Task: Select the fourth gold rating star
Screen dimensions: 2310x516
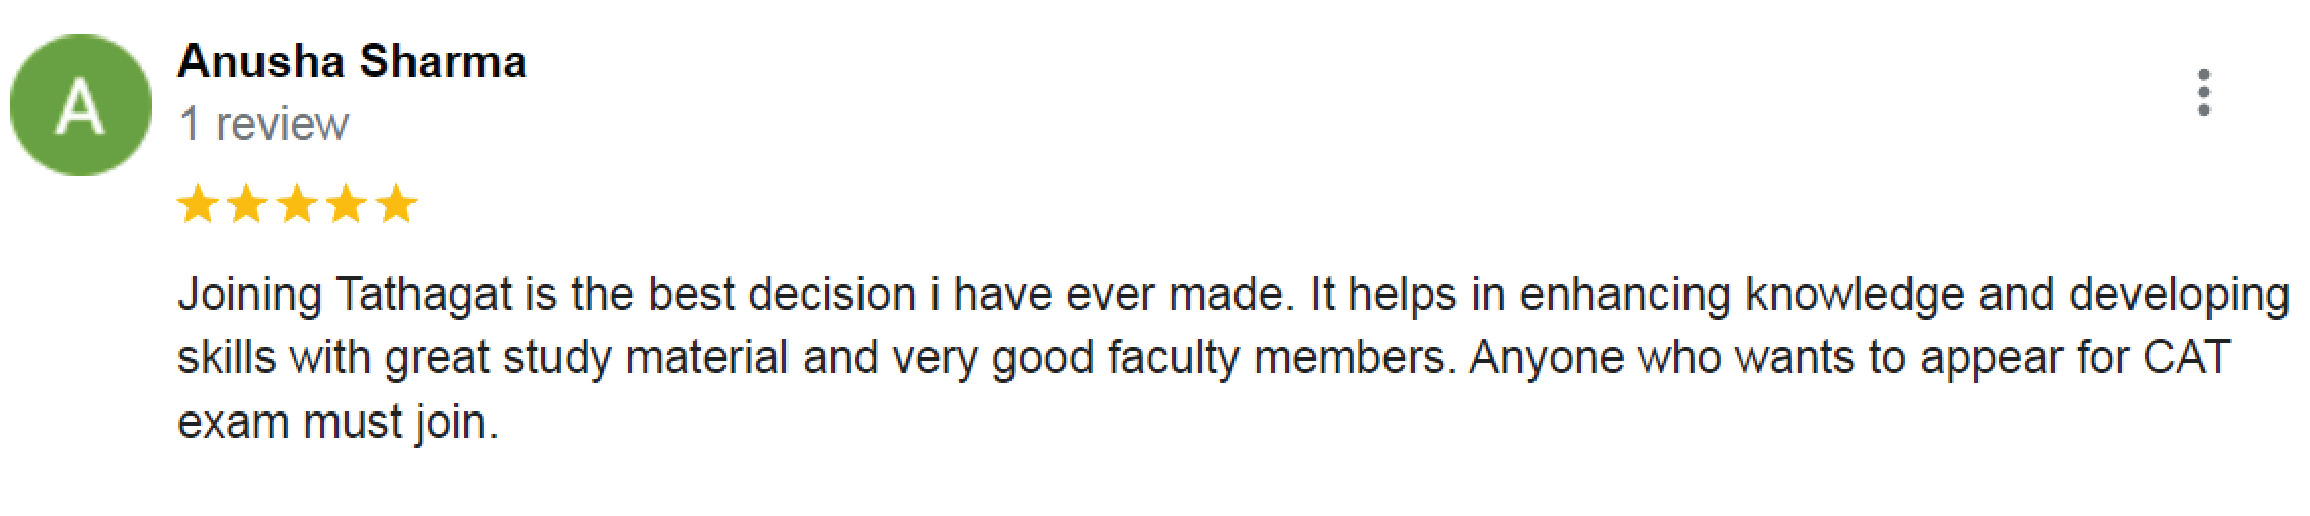Action: (347, 204)
